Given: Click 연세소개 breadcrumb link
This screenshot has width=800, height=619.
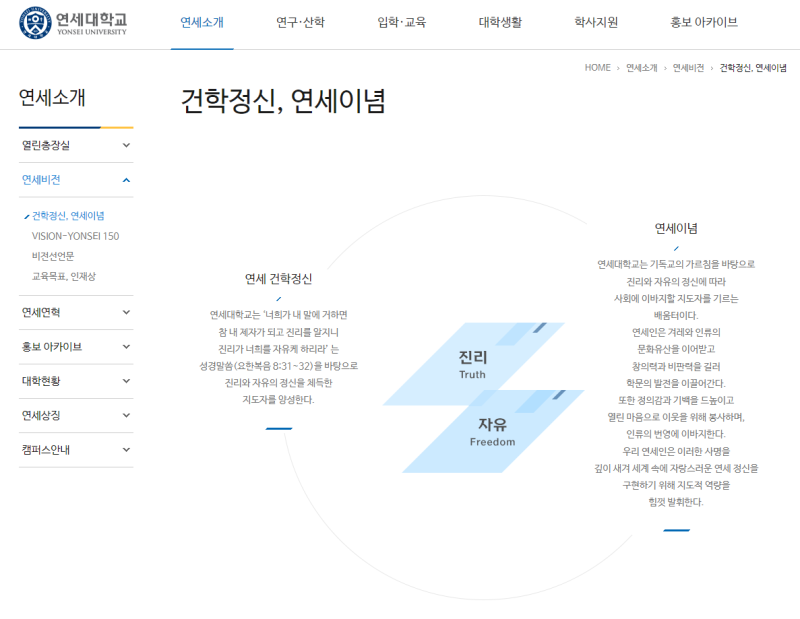Looking at the screenshot, I should pyautogui.click(x=642, y=68).
